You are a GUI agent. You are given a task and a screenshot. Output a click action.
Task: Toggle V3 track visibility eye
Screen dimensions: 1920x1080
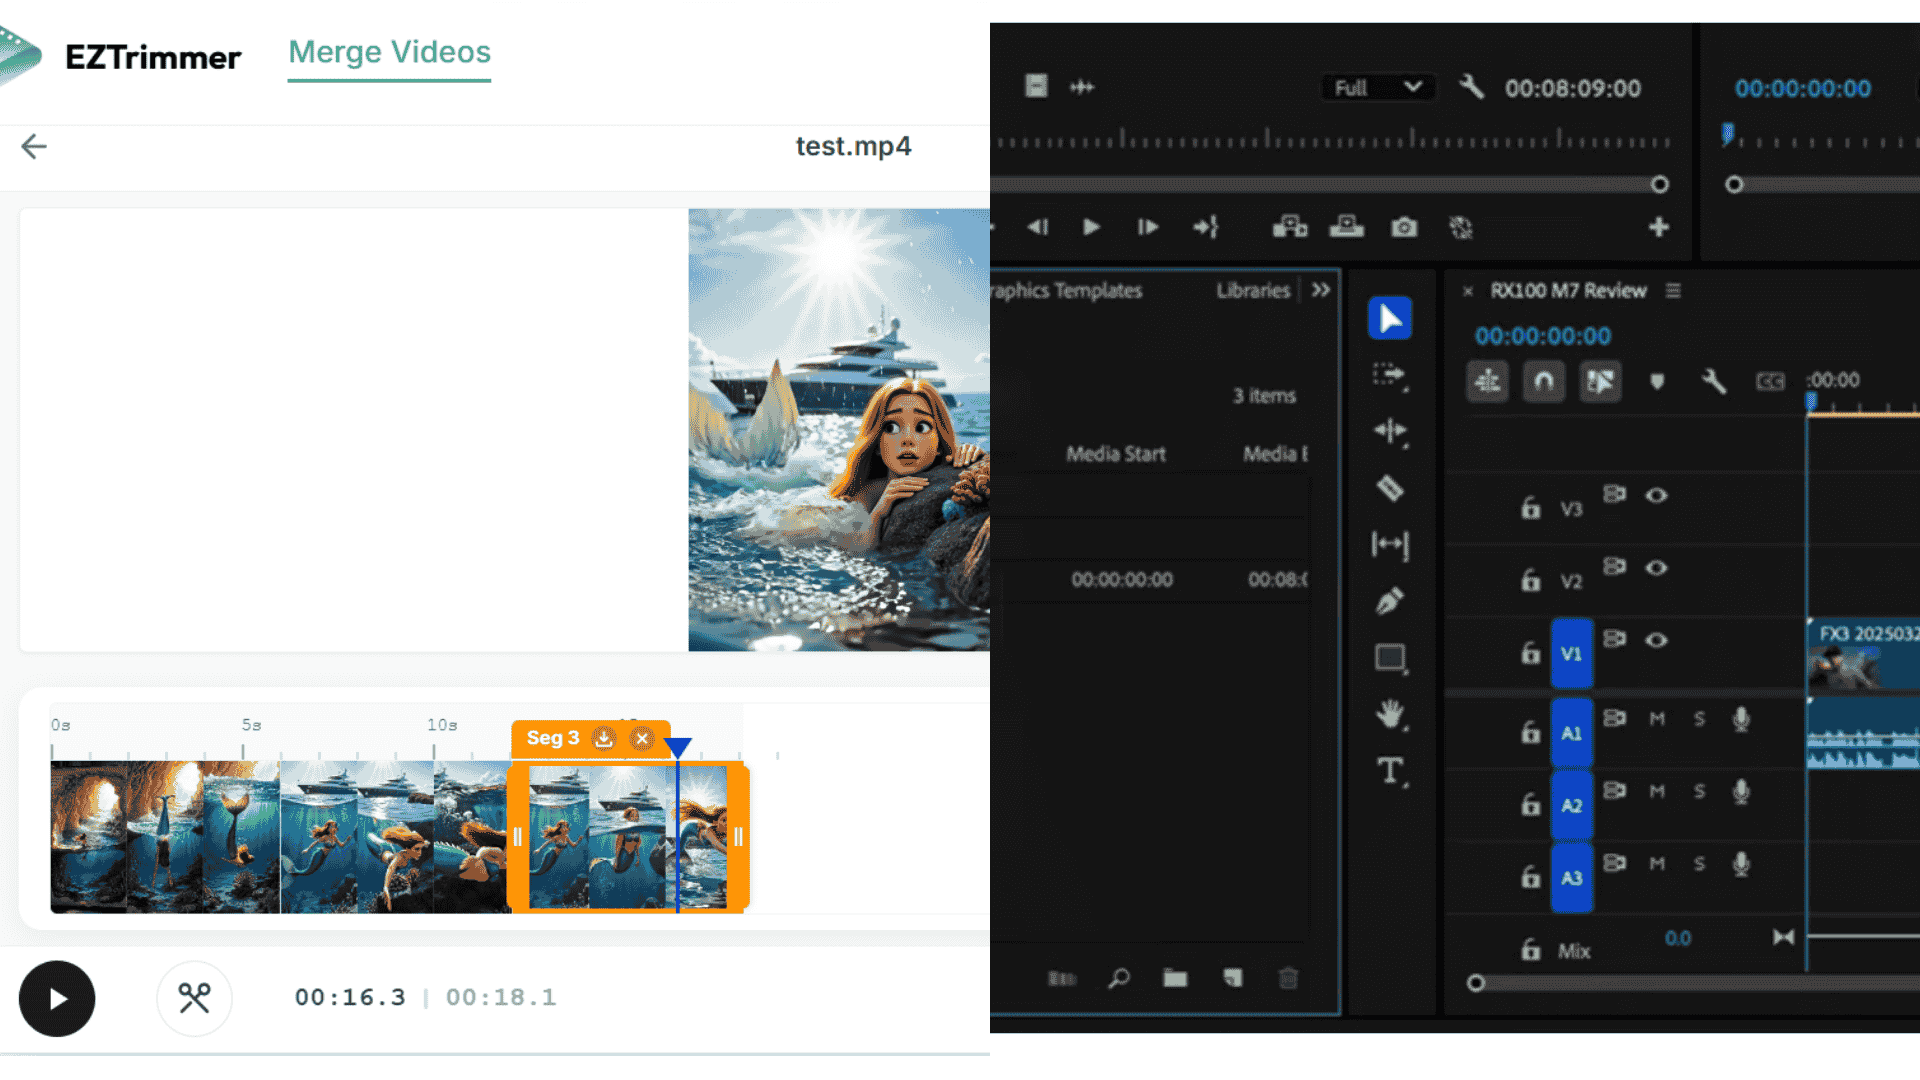click(x=1656, y=495)
